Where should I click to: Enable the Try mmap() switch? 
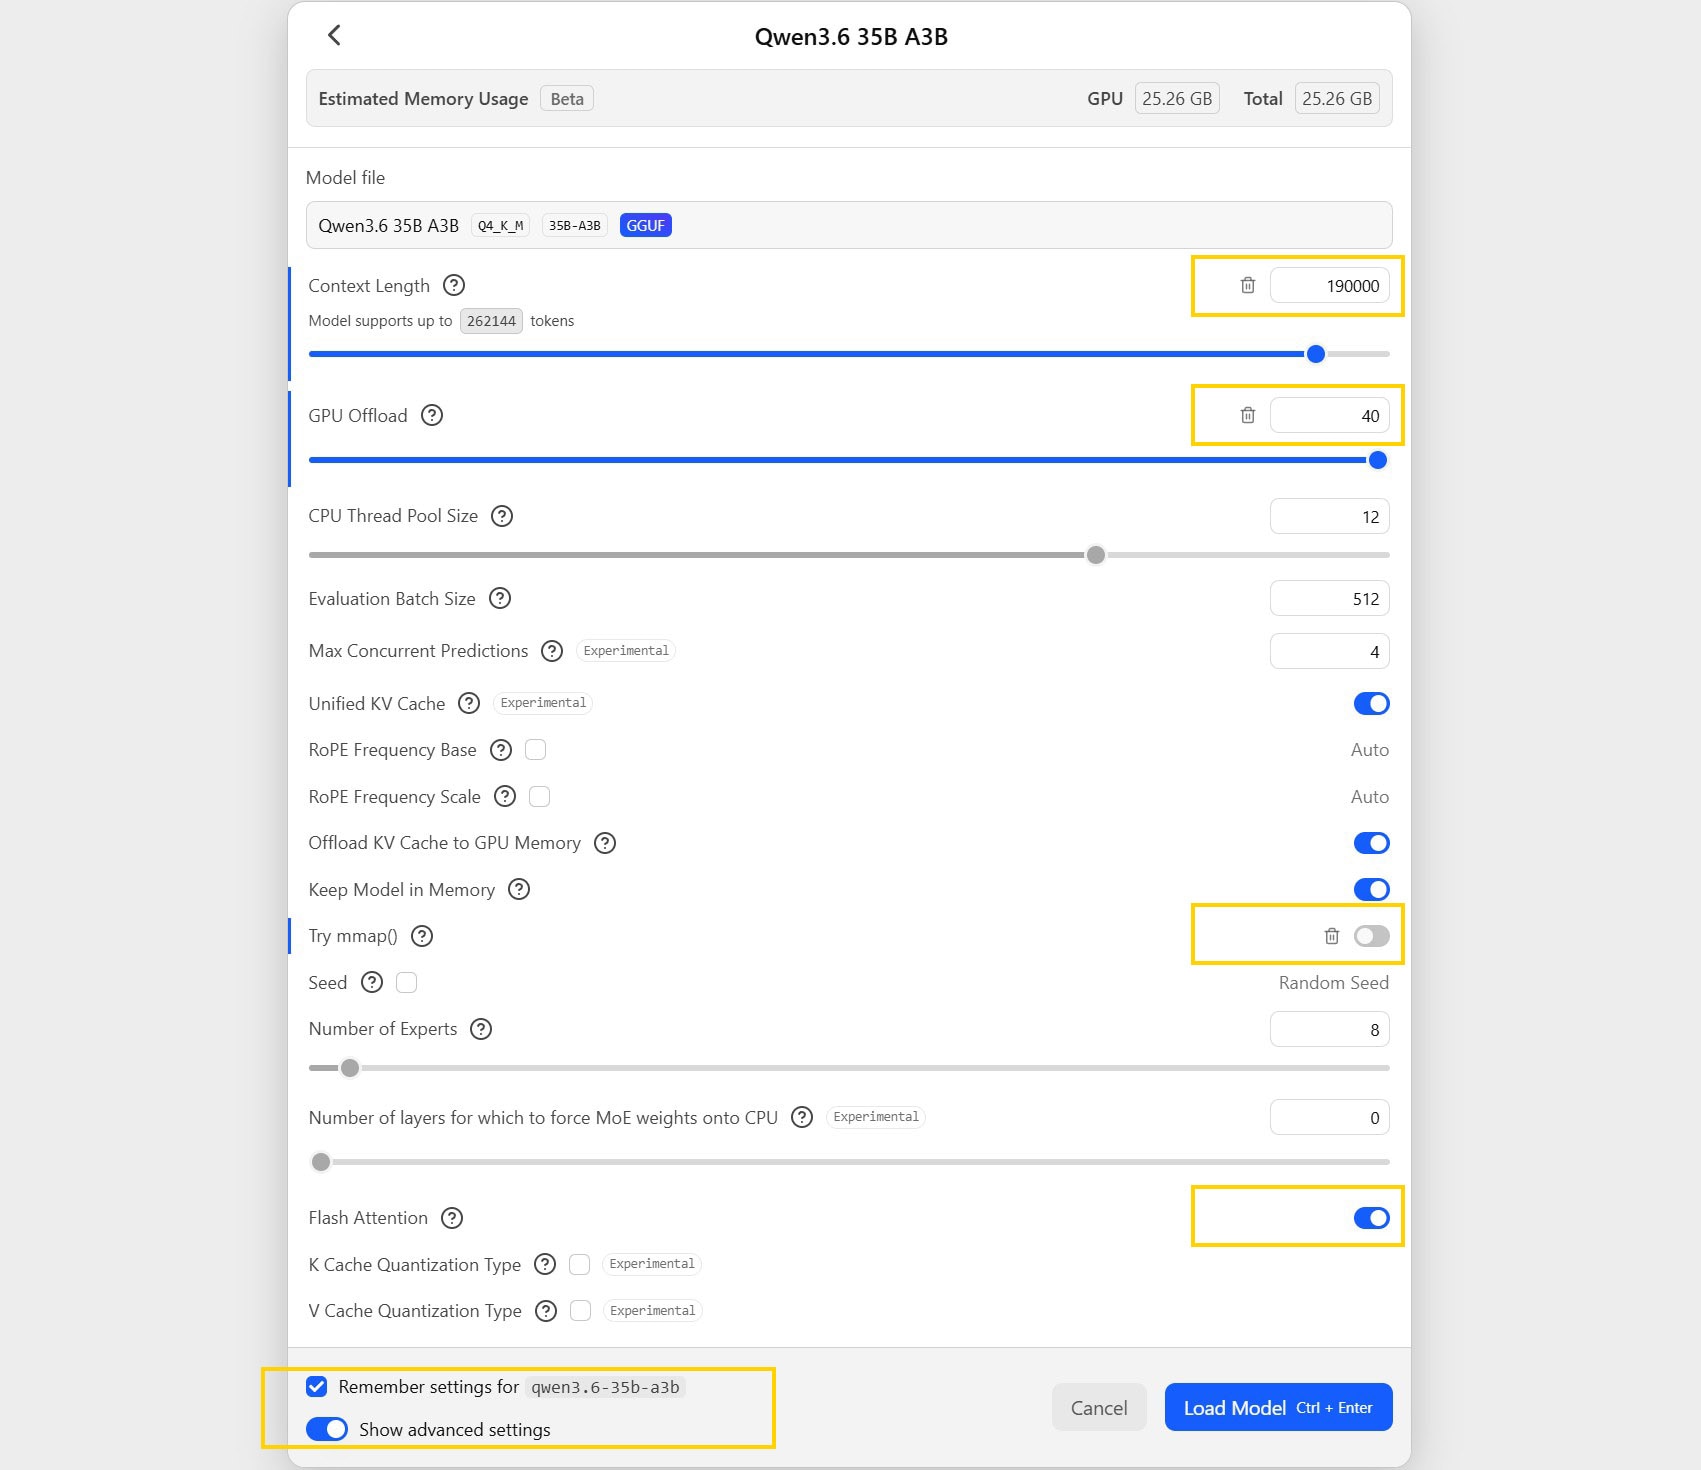point(1371,936)
